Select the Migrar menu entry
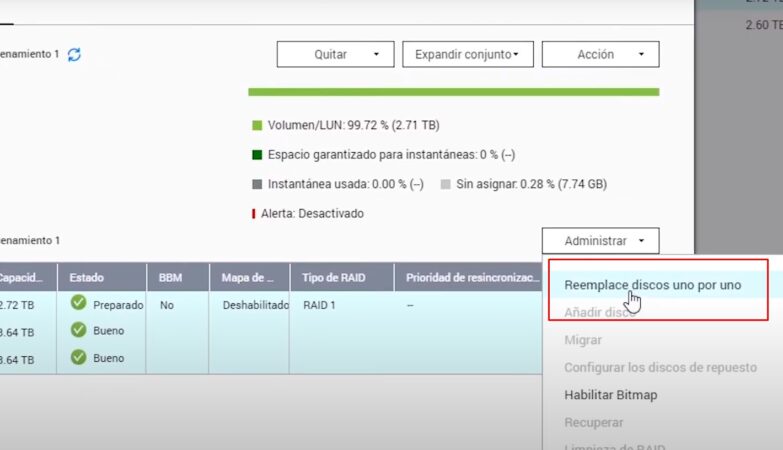The height and width of the screenshot is (450, 783). coord(583,340)
